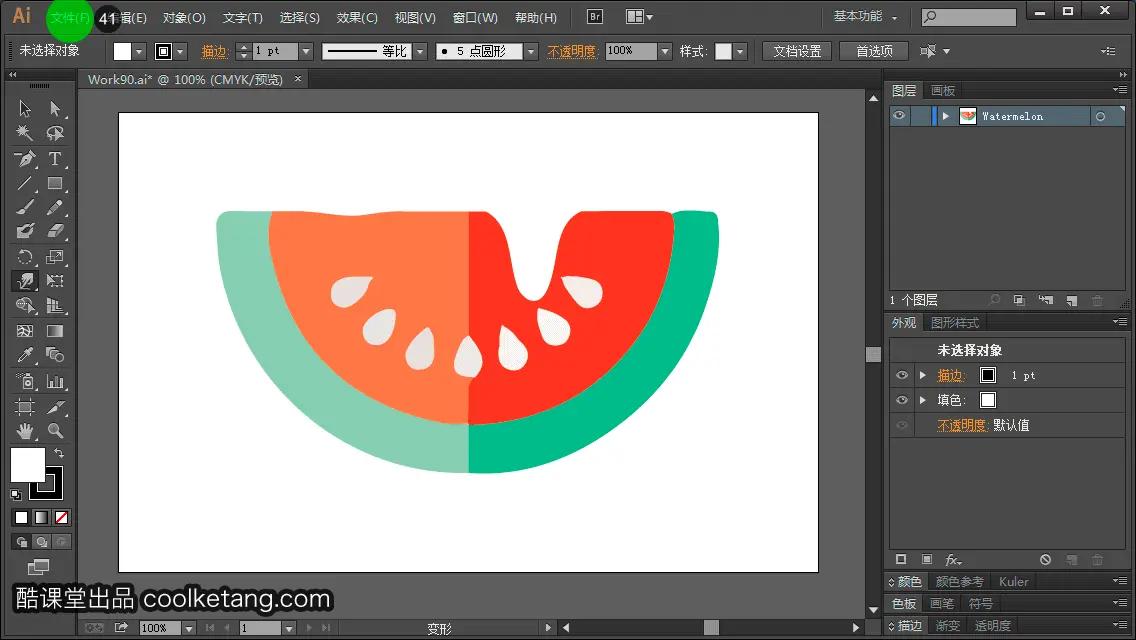Select the Eraser tool
This screenshot has height=640, width=1136.
pos(55,231)
